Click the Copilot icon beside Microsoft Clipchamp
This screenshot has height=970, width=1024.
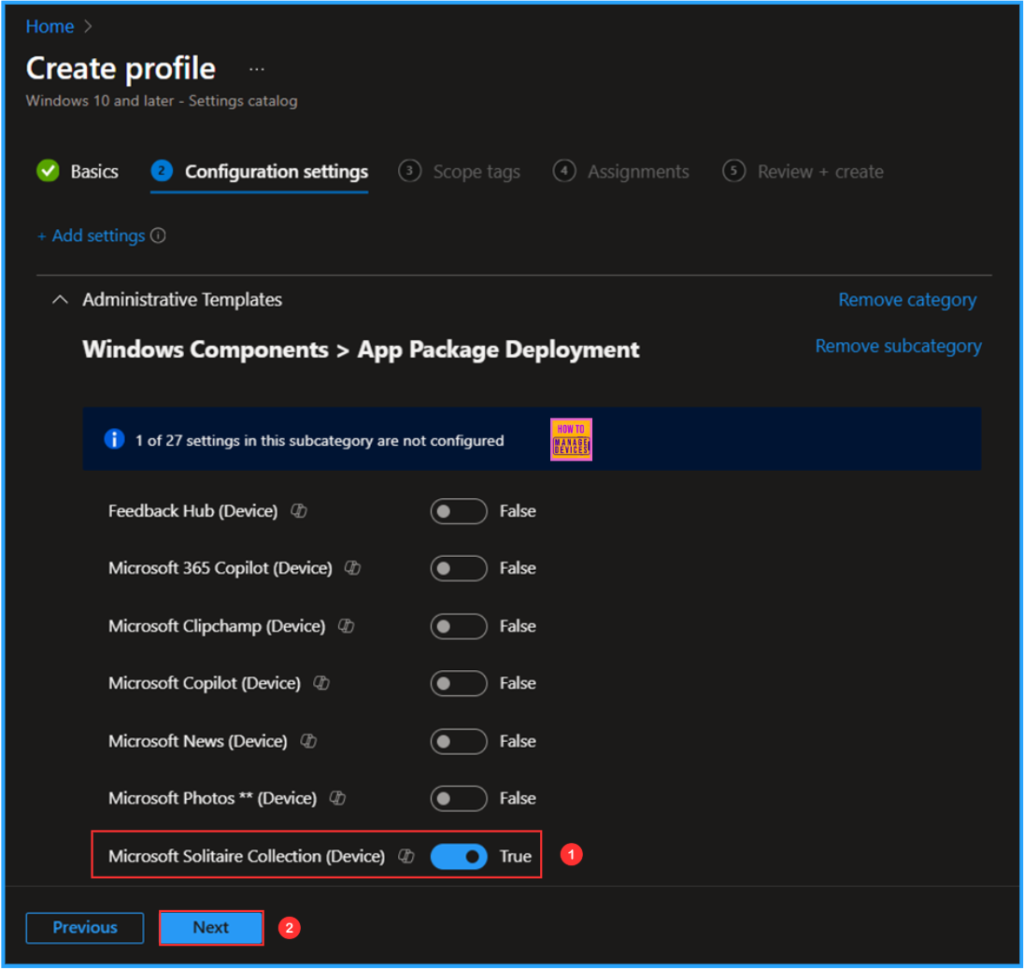(346, 626)
